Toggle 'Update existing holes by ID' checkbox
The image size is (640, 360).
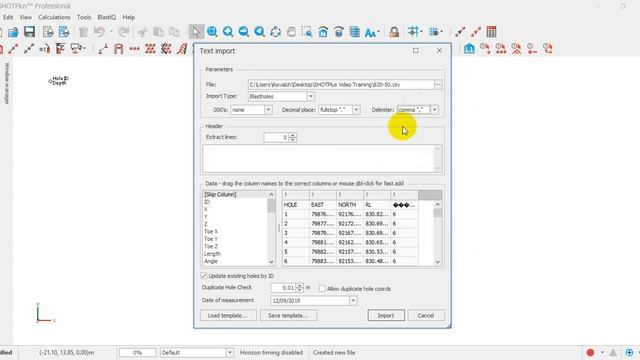(x=204, y=276)
